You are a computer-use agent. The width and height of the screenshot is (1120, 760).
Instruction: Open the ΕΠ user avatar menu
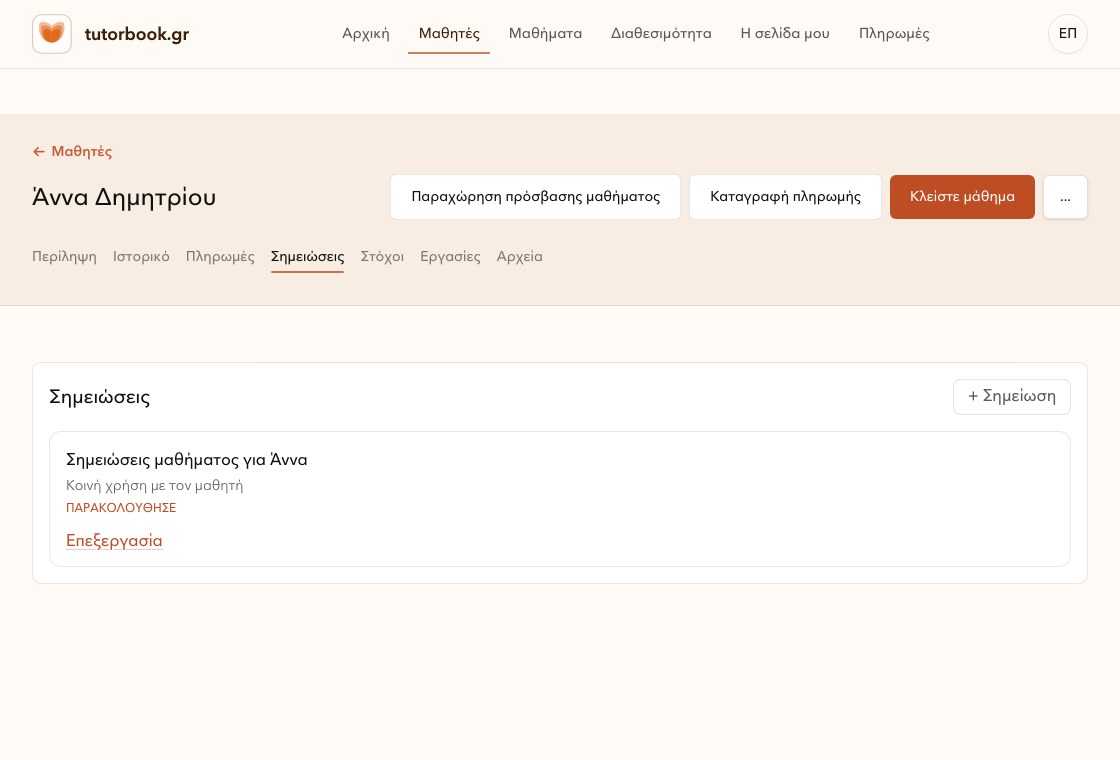tap(1067, 34)
